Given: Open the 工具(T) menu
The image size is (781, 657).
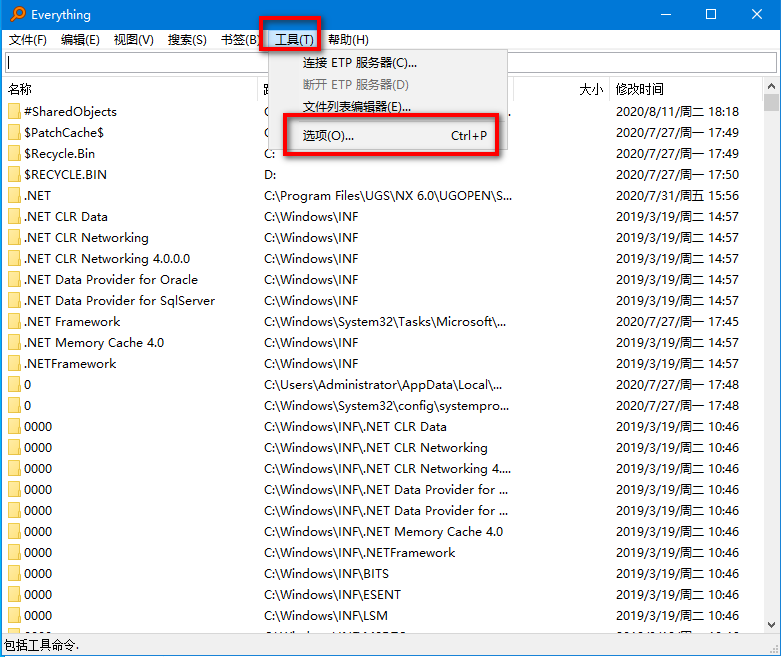Looking at the screenshot, I should (x=294, y=40).
